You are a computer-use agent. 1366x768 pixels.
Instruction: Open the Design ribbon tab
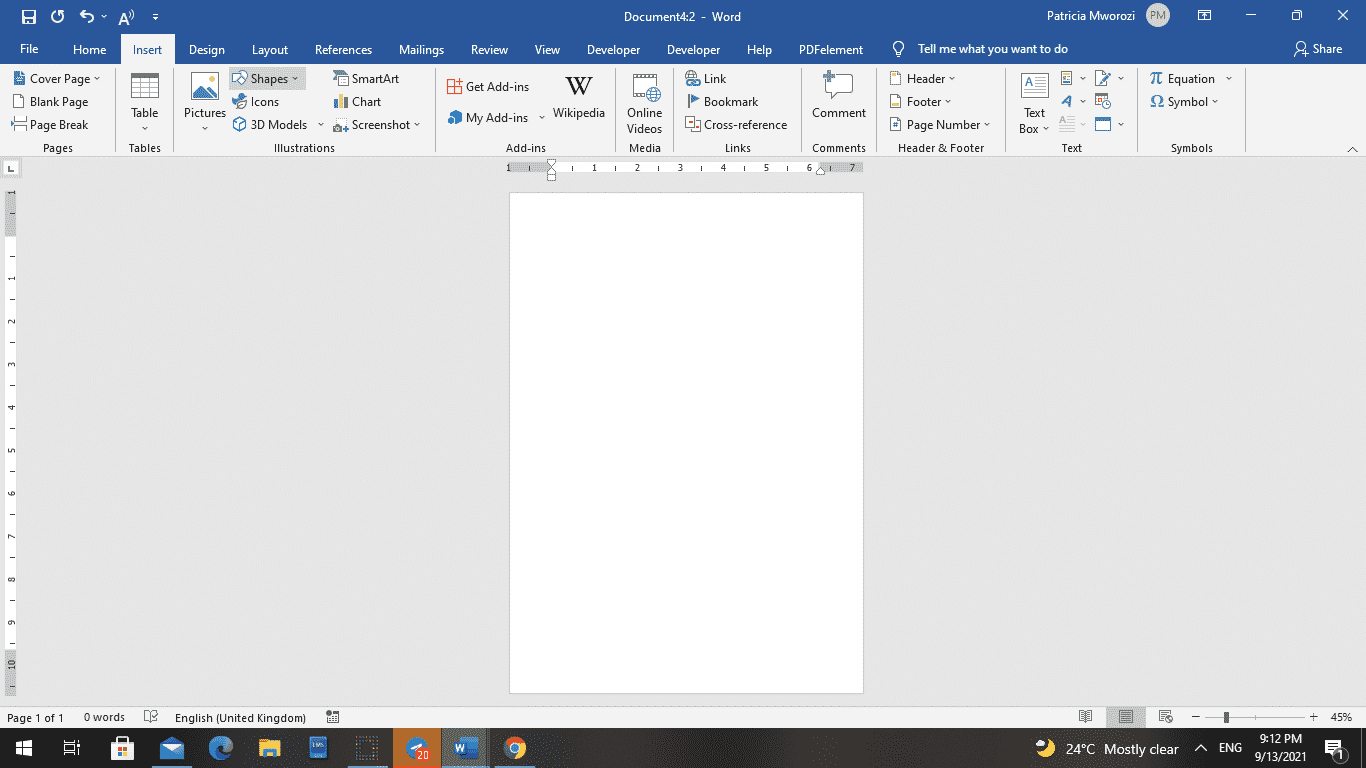coord(207,48)
